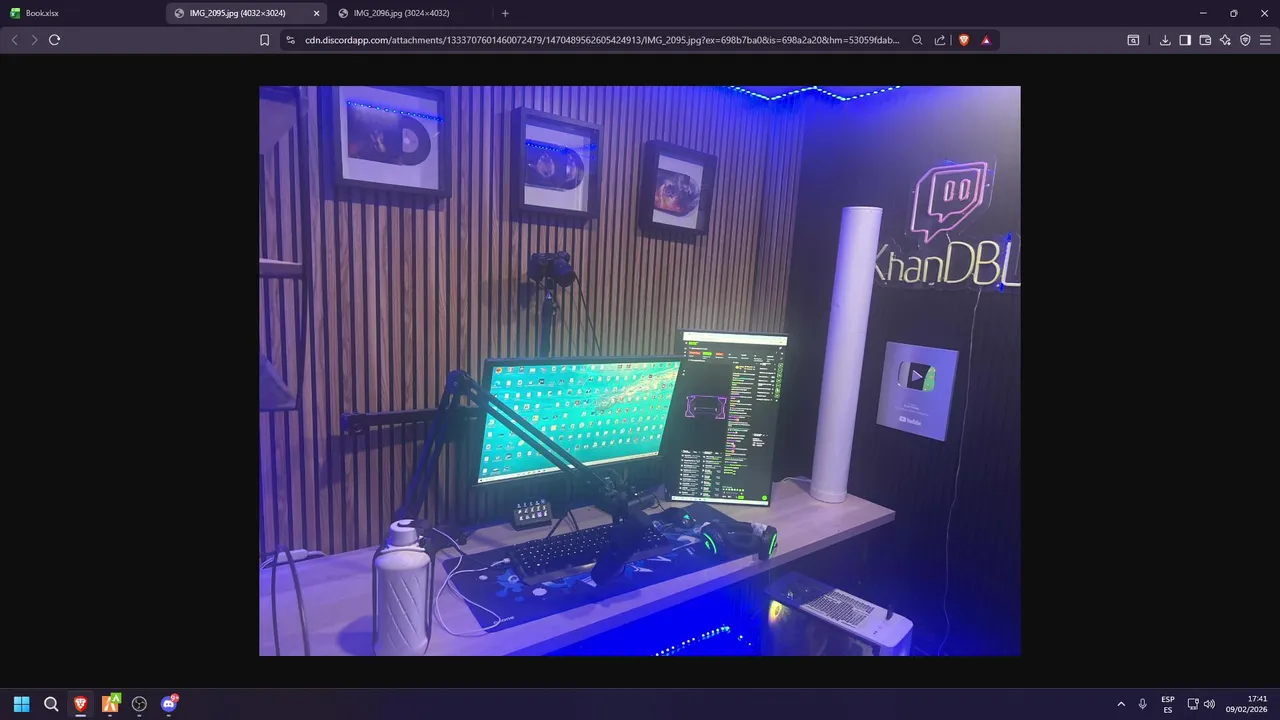
Task: Bookmark this page in address bar
Action: pos(264,40)
